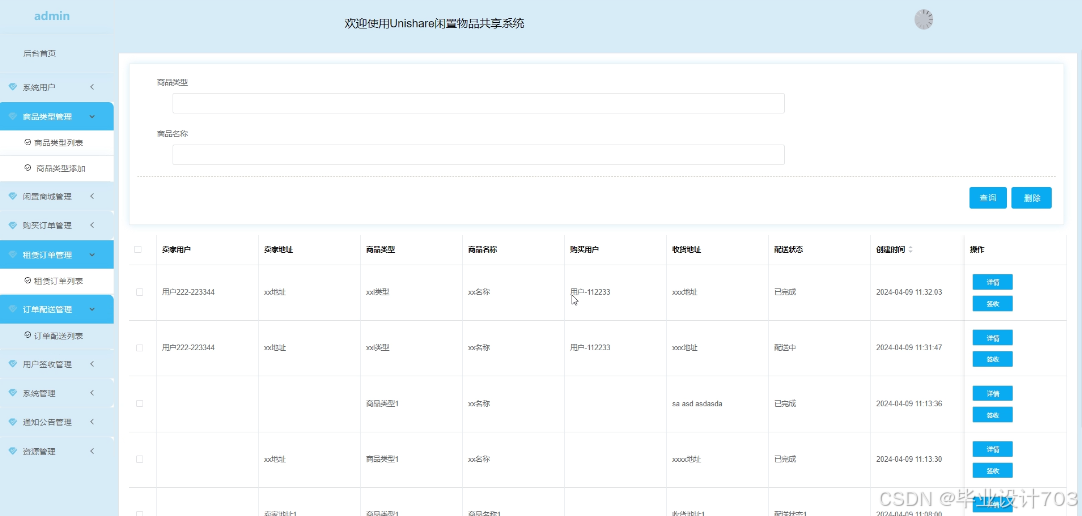1082x516 pixels.
Task: Tick the select-all checkbox in table header
Action: click(x=138, y=250)
